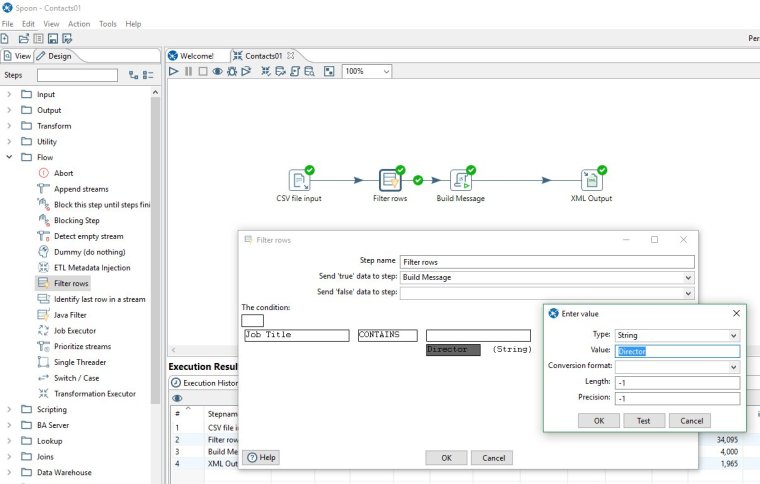The height and width of the screenshot is (484, 760).
Task: Select the XML Output step icon
Action: [x=592, y=180]
